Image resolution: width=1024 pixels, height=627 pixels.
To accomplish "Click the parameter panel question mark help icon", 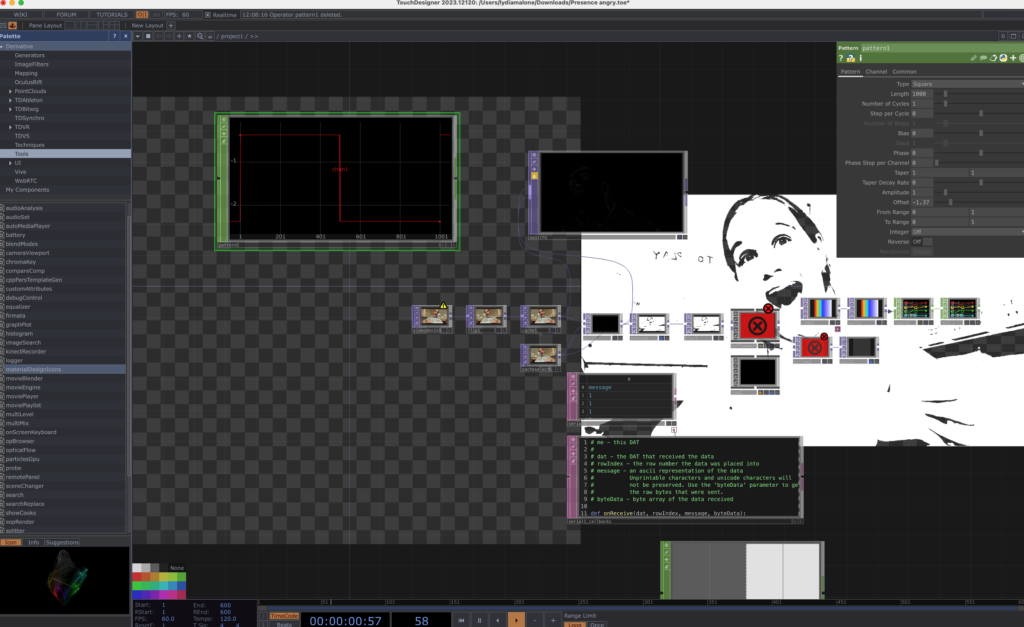I will 842,58.
